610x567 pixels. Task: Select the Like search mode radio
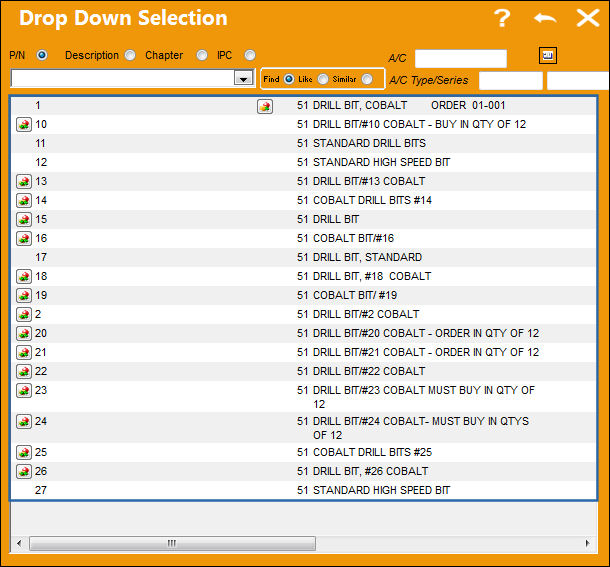click(323, 79)
